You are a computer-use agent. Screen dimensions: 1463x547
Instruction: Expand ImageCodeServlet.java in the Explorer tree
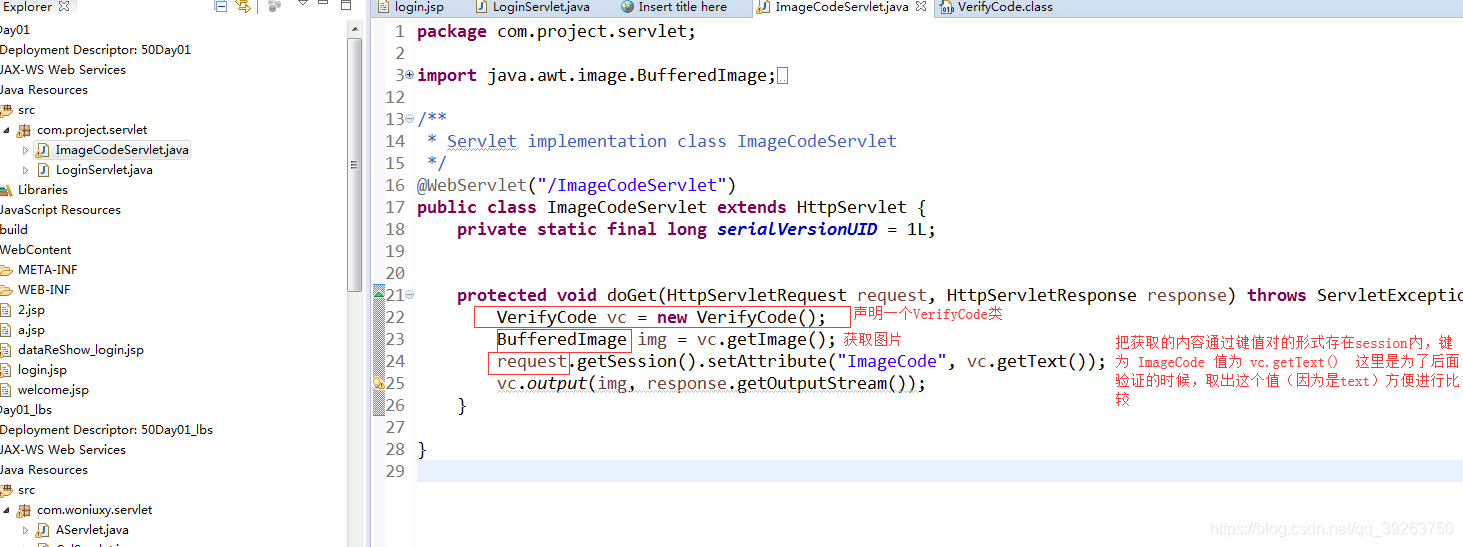coord(25,150)
